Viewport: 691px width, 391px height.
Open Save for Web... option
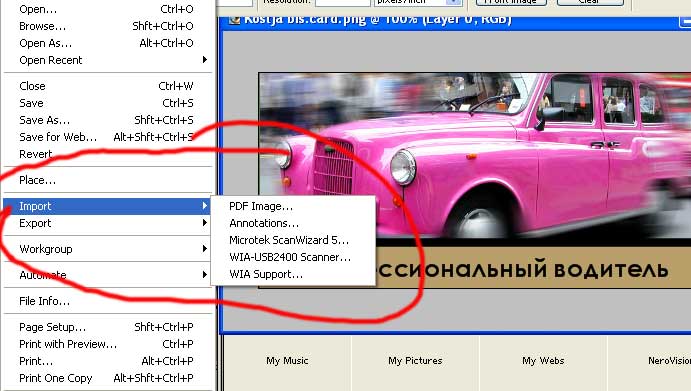tap(108, 137)
